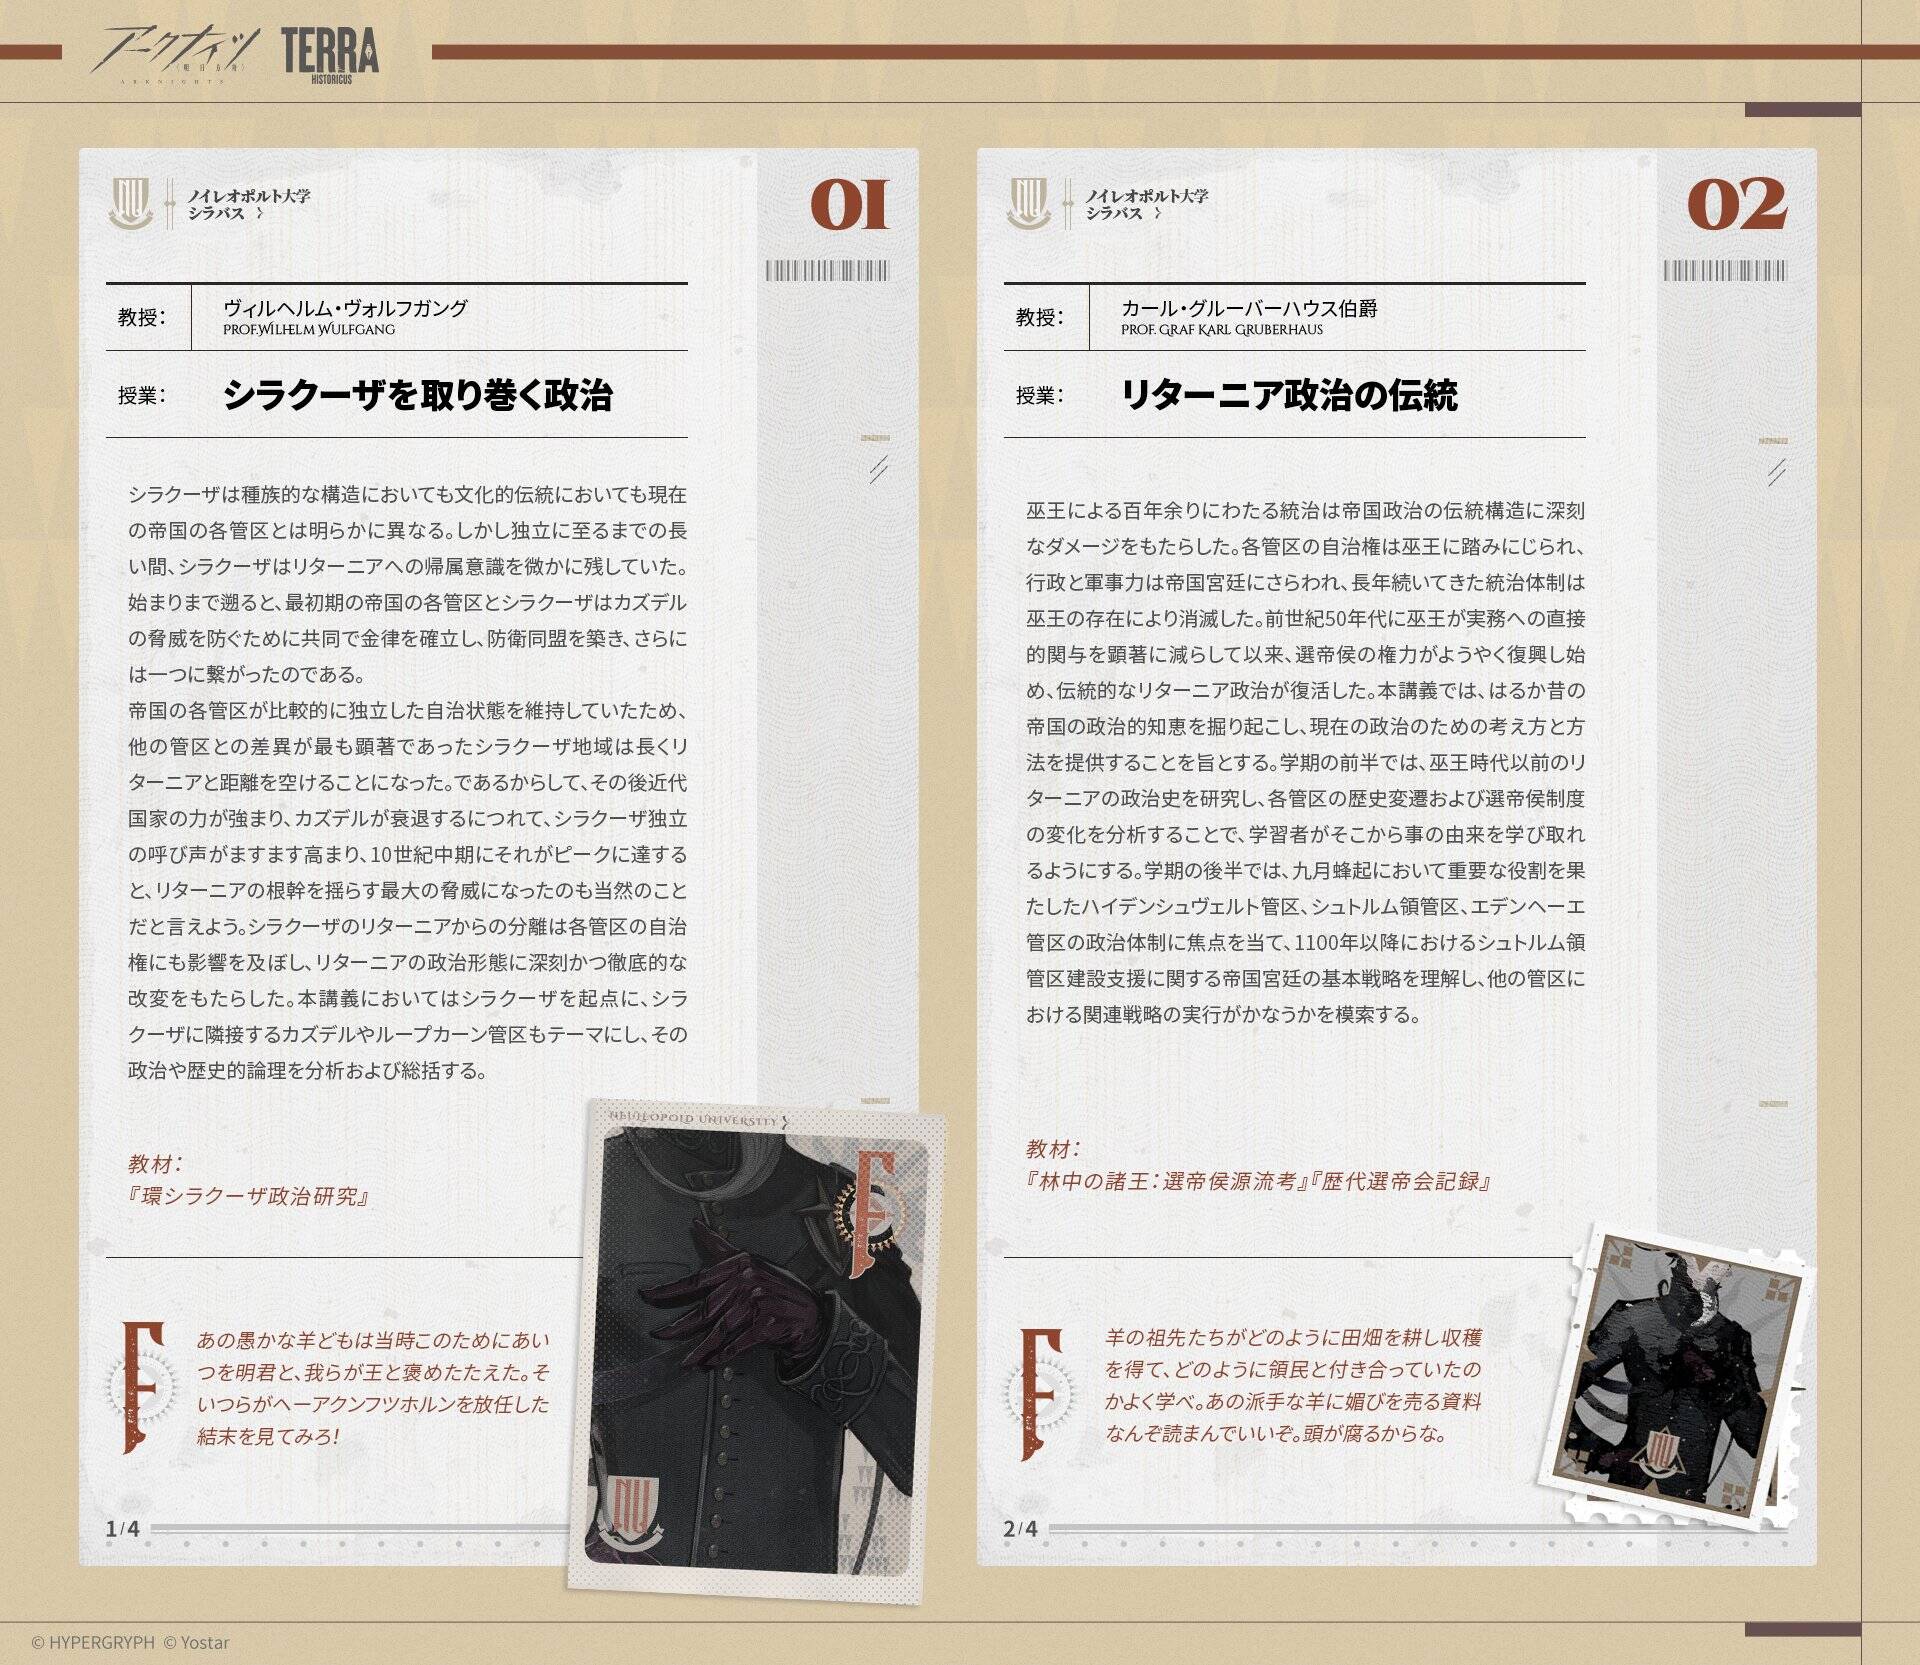Click professor name カール・グルーバーハウス伯爵
The image size is (1920, 1665).
click(1249, 309)
